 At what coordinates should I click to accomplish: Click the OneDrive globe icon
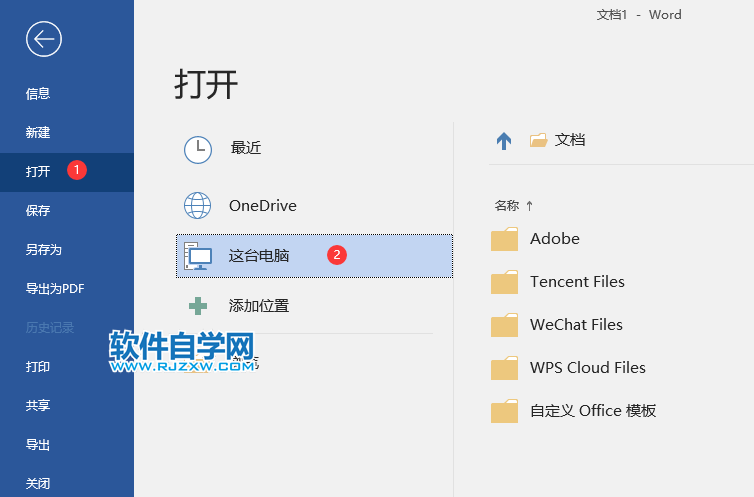pos(198,206)
